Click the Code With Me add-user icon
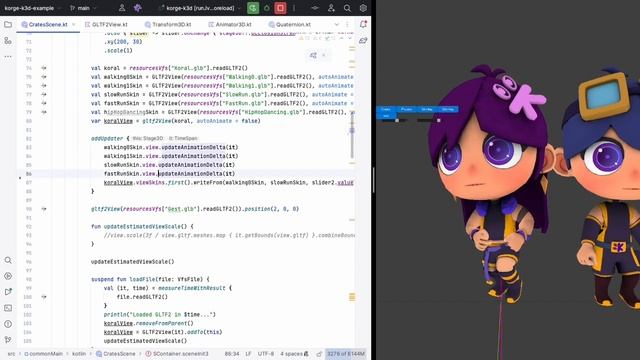The image size is (640, 360). [331, 8]
